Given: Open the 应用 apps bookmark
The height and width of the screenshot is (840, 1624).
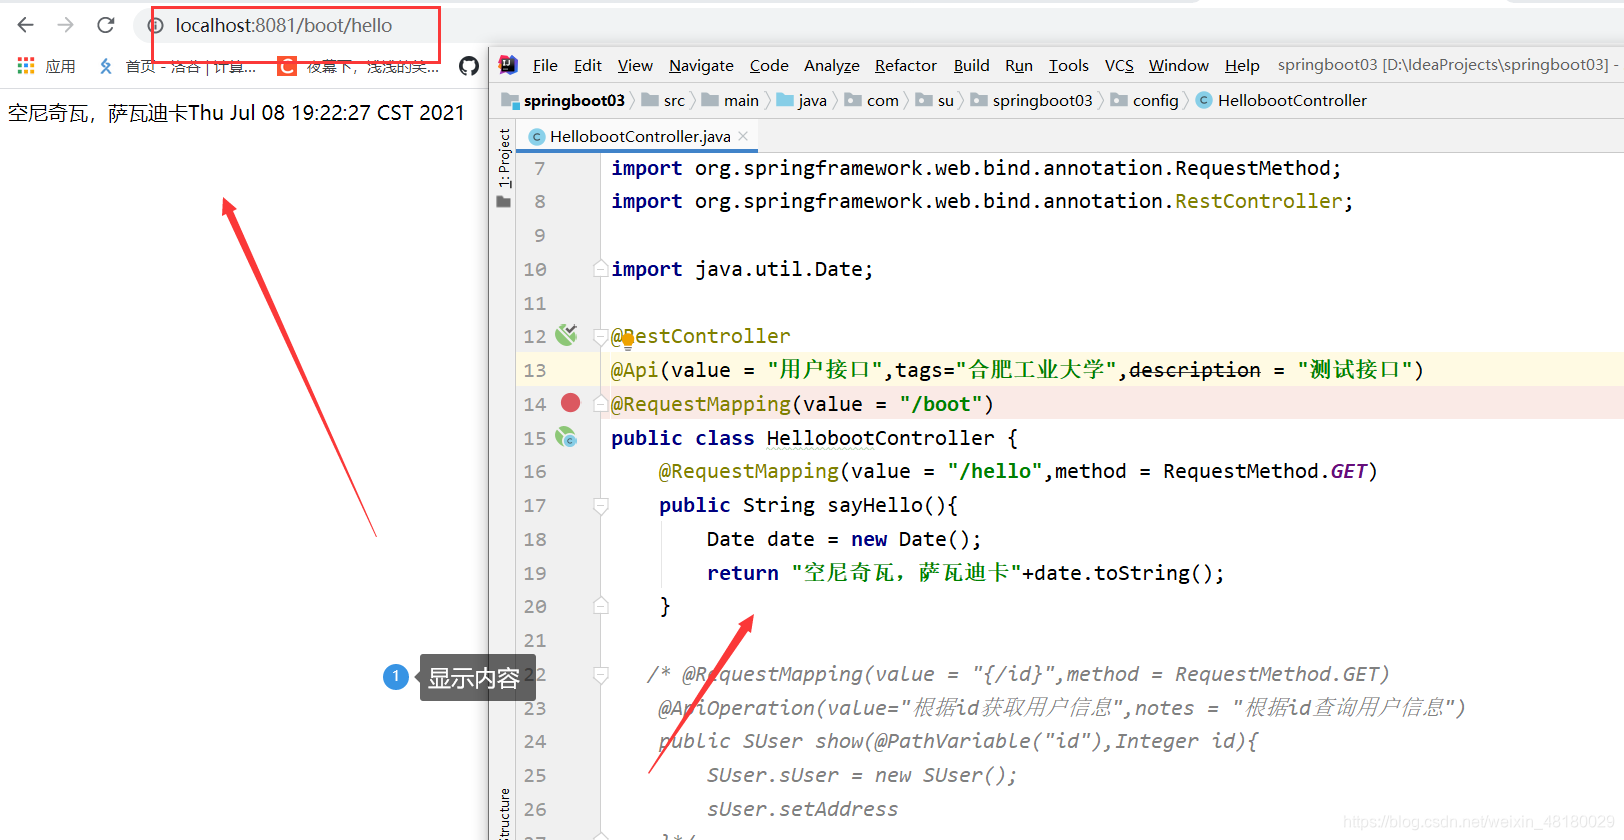Looking at the screenshot, I should (x=46, y=66).
